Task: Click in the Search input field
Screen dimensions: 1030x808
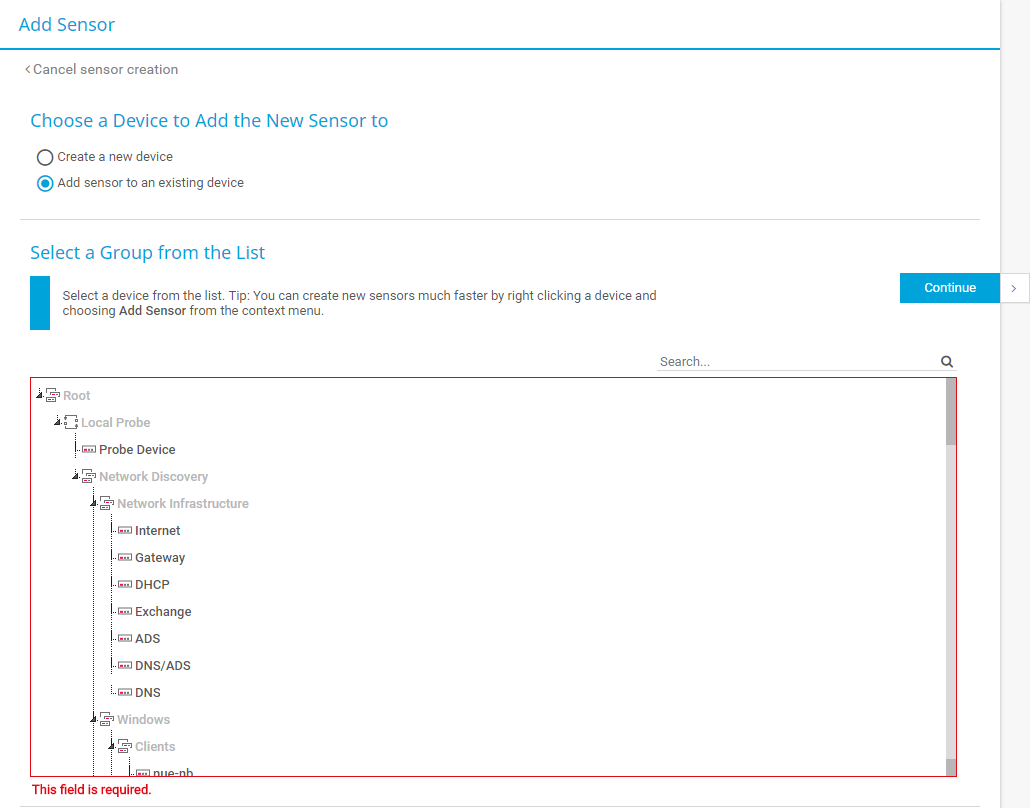Action: pos(795,362)
